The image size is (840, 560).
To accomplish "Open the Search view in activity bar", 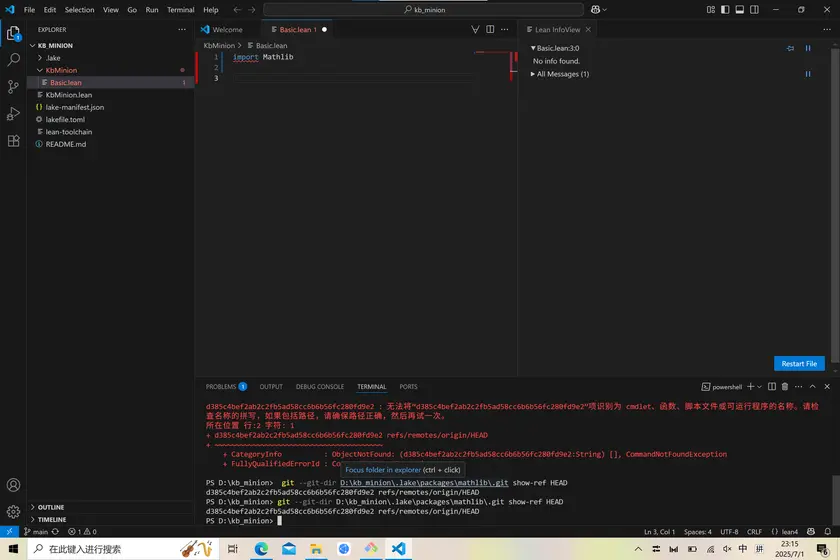I will [x=13, y=60].
